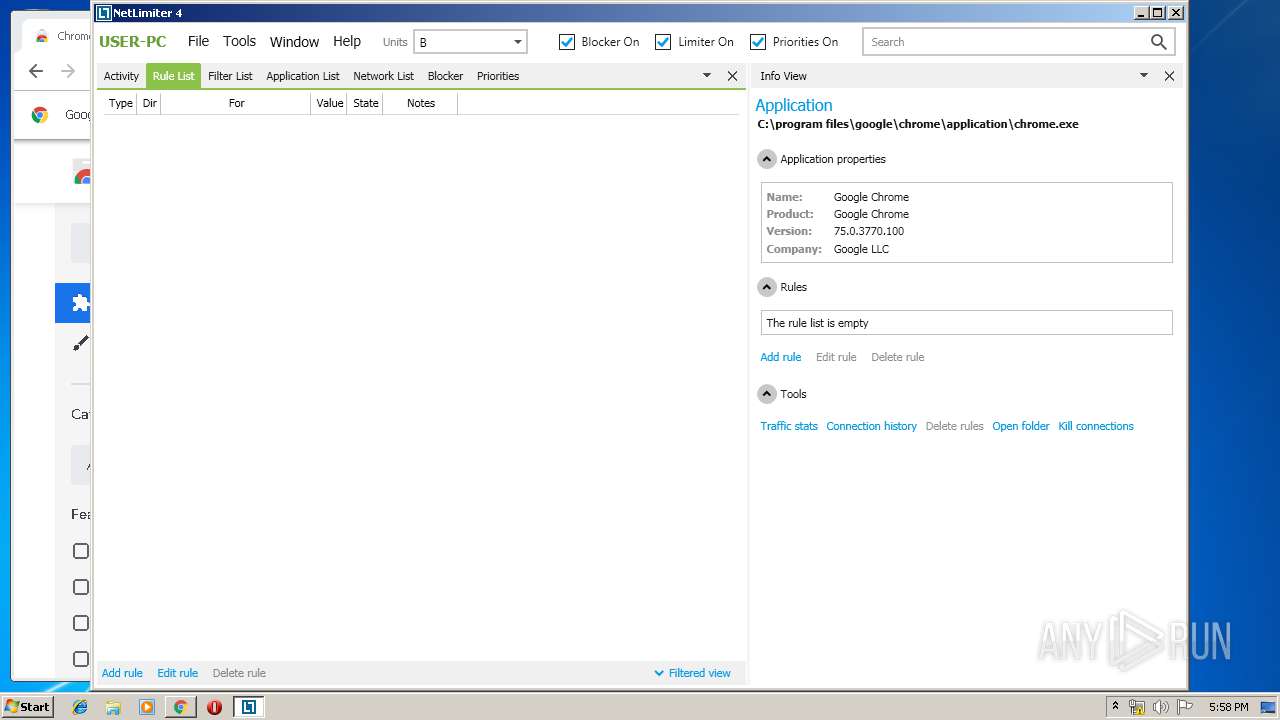Click the search magnifier icon in NetLimiter
Viewport: 1280px width, 720px height.
pyautogui.click(x=1158, y=42)
